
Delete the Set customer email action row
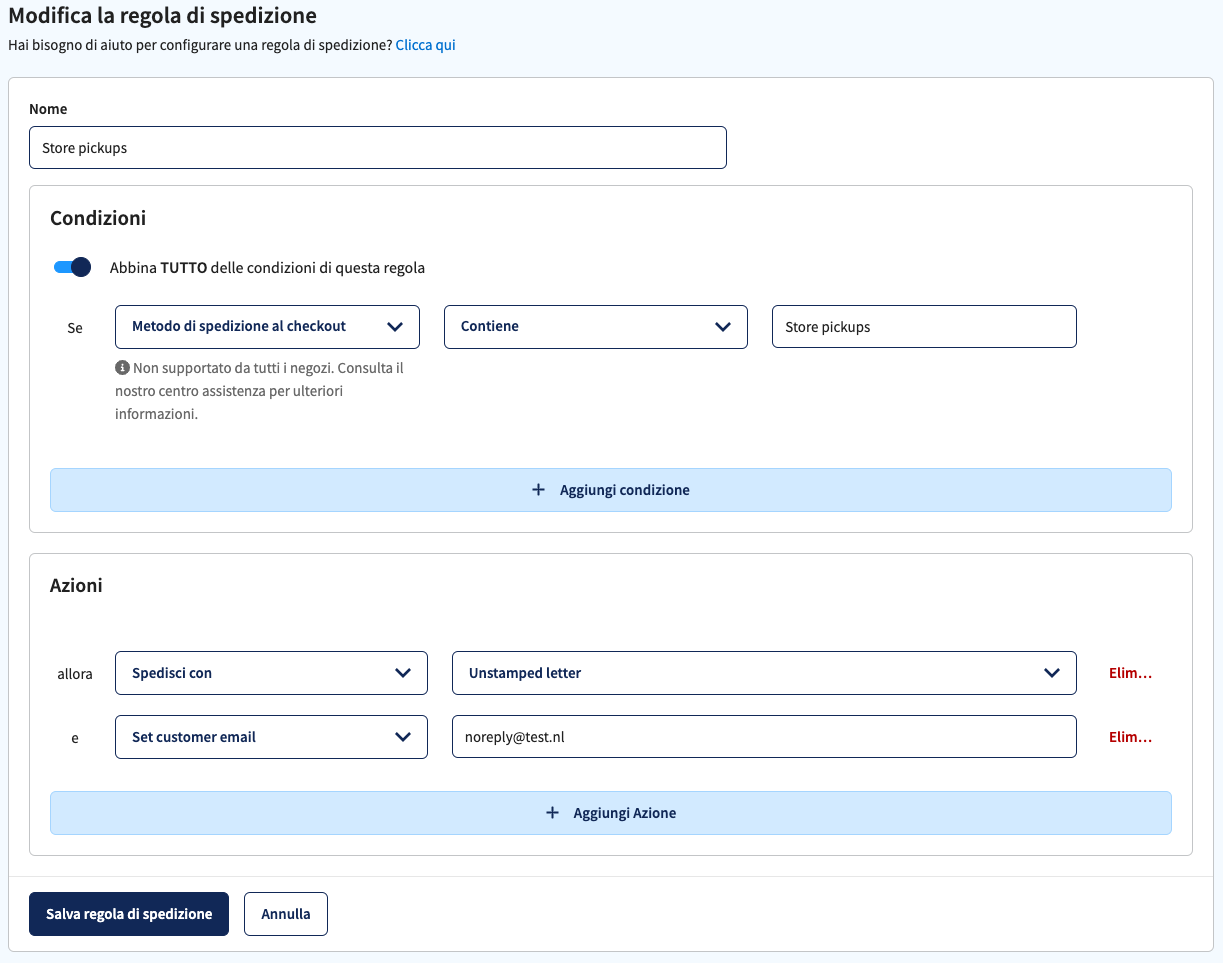click(x=1131, y=737)
